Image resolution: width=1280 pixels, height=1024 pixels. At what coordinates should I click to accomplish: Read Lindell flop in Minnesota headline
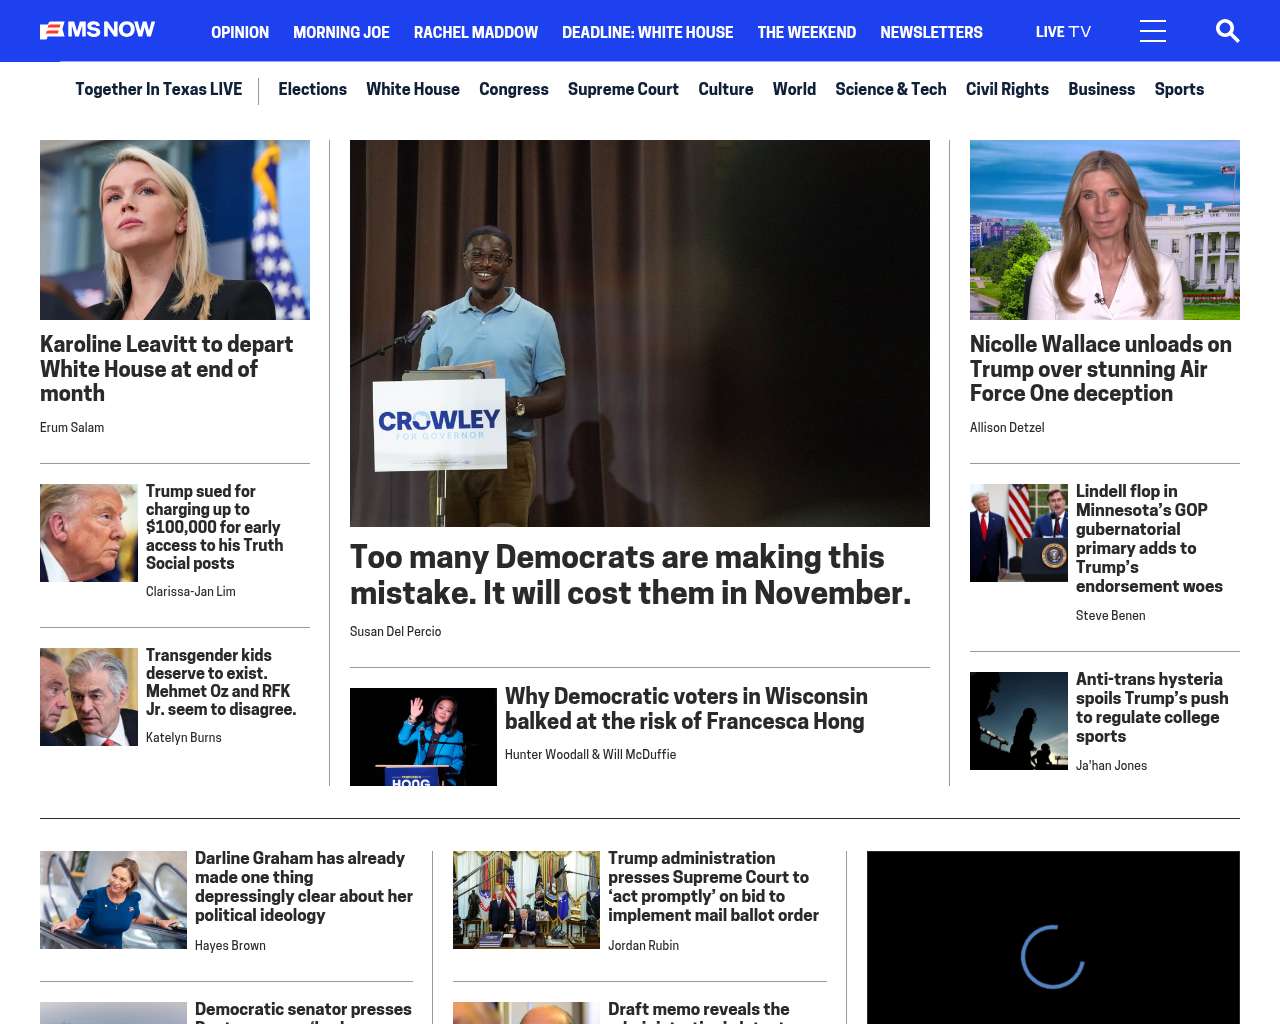pyautogui.click(x=1149, y=539)
